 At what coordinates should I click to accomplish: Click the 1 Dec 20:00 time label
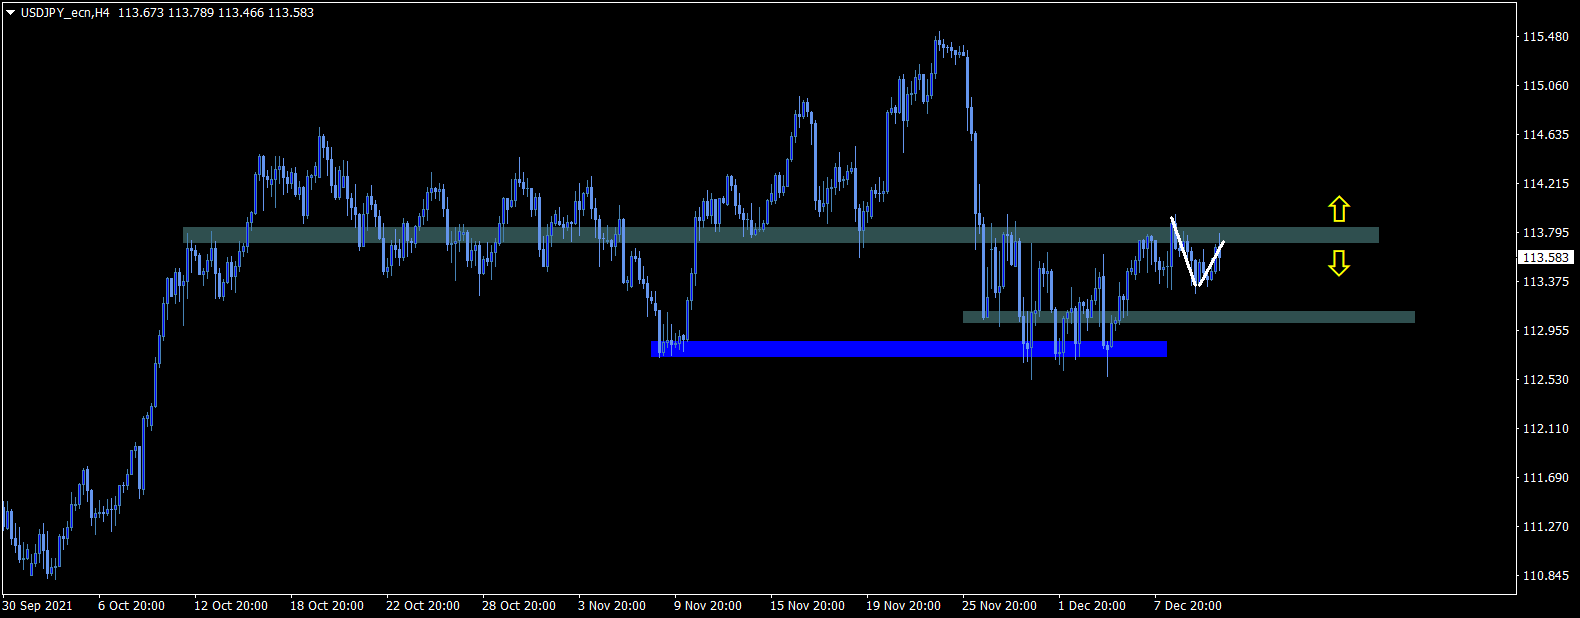click(1092, 606)
